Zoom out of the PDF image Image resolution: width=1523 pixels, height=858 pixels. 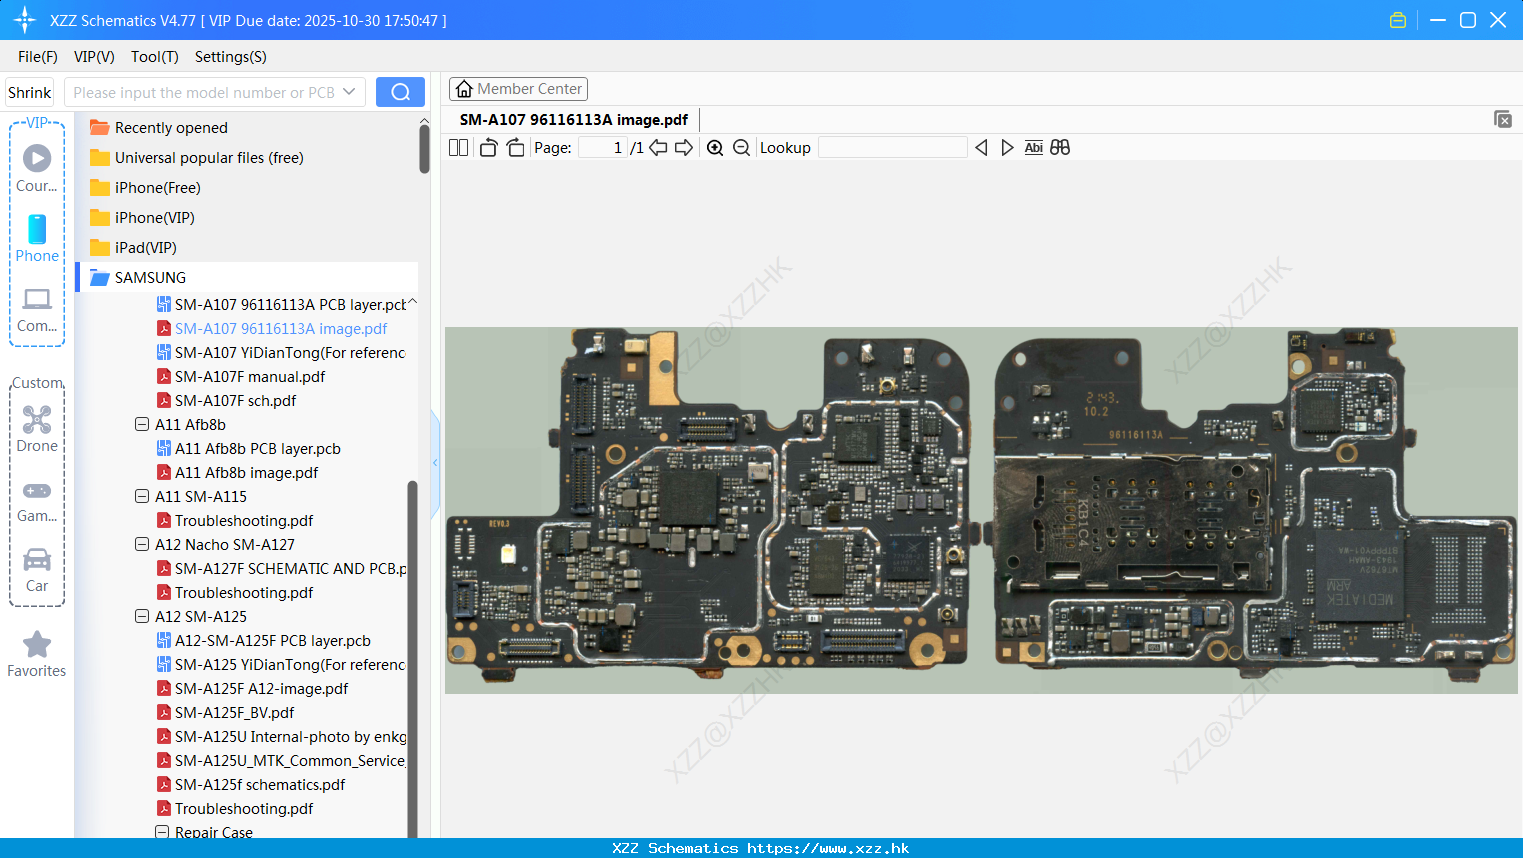point(741,148)
